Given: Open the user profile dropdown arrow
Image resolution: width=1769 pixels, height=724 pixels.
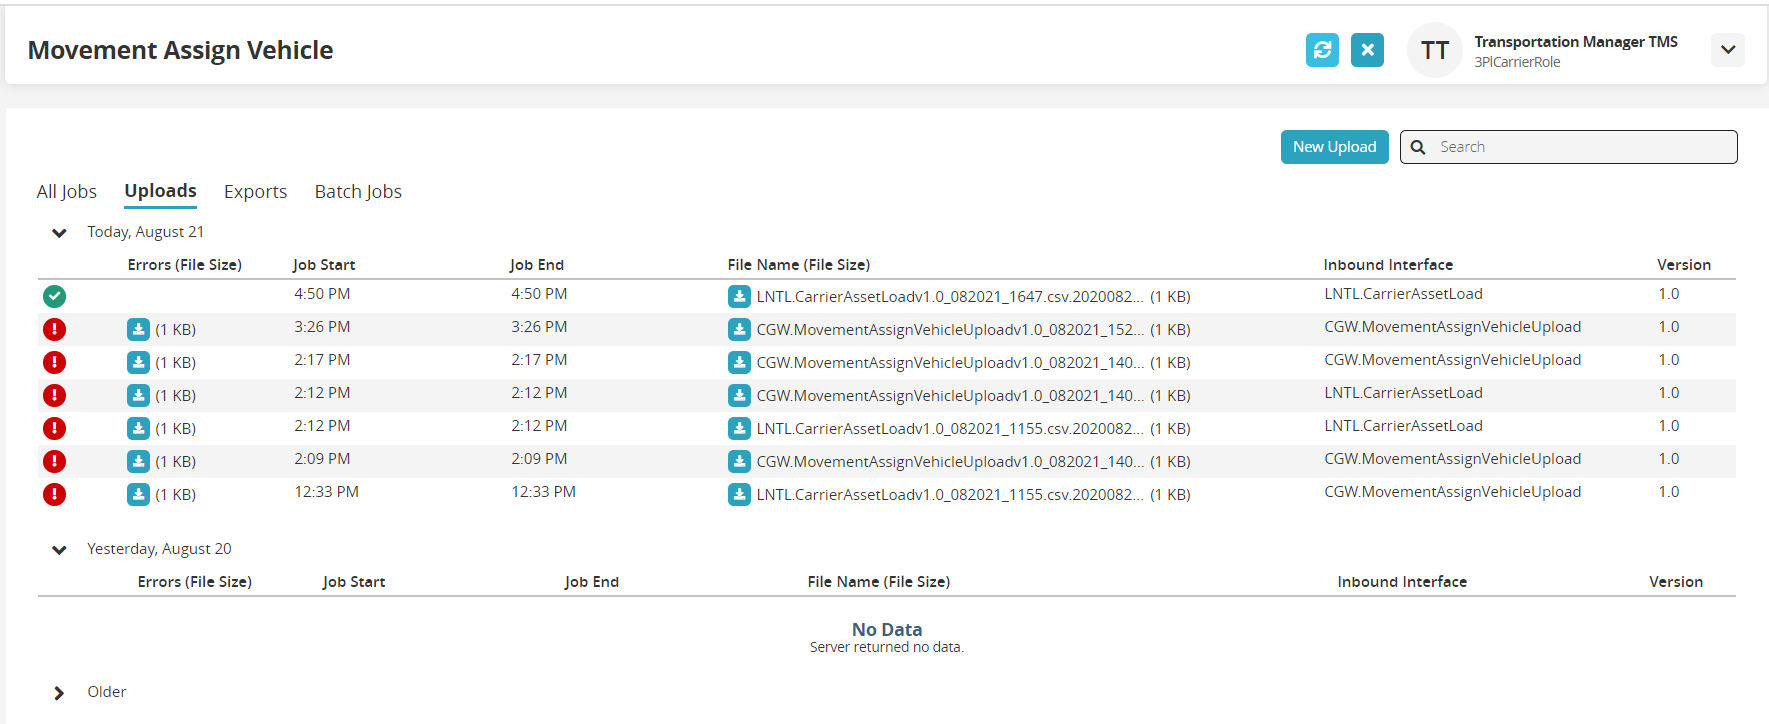Looking at the screenshot, I should 1727,50.
